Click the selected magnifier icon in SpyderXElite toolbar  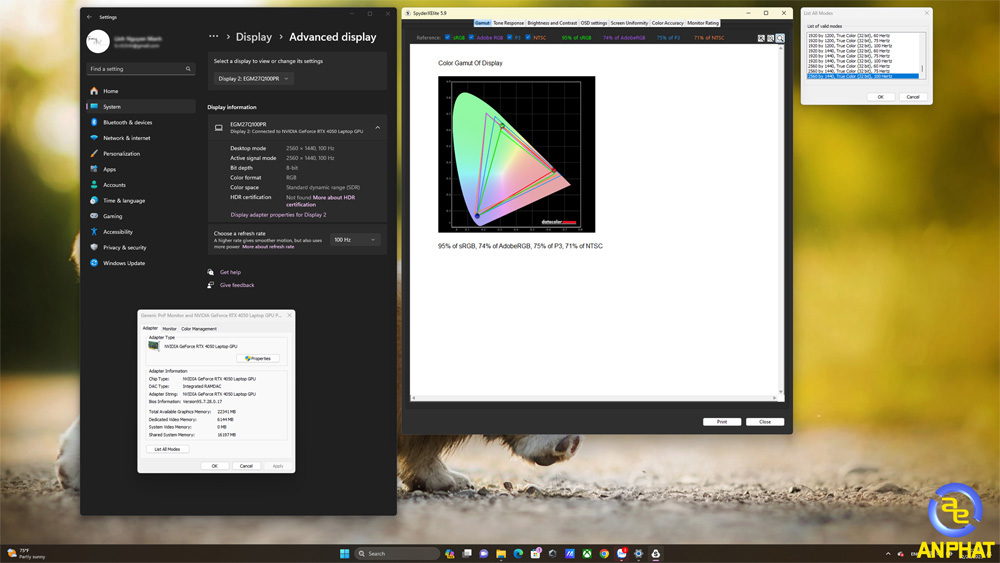click(780, 38)
